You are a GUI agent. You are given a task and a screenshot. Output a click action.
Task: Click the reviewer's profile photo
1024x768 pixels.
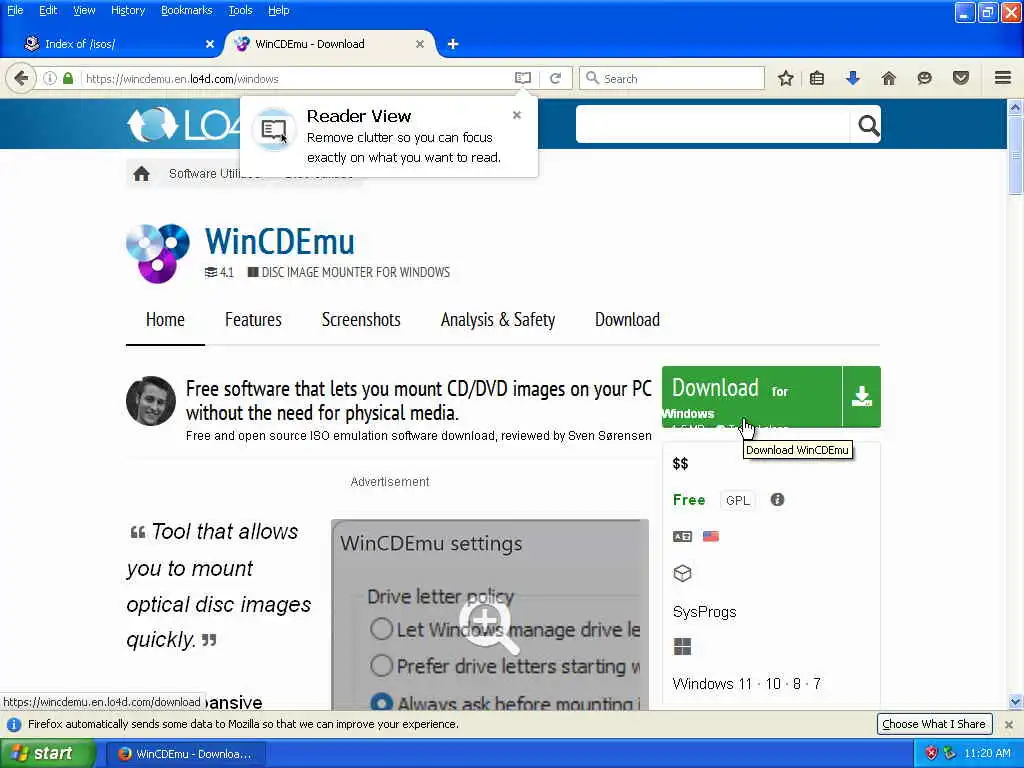151,401
